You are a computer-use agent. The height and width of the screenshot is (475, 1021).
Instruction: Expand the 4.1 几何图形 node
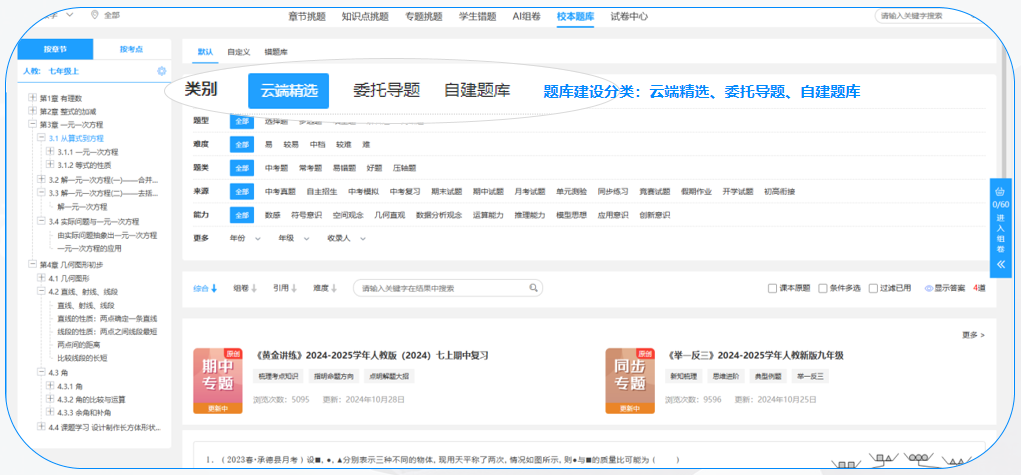click(x=41, y=278)
